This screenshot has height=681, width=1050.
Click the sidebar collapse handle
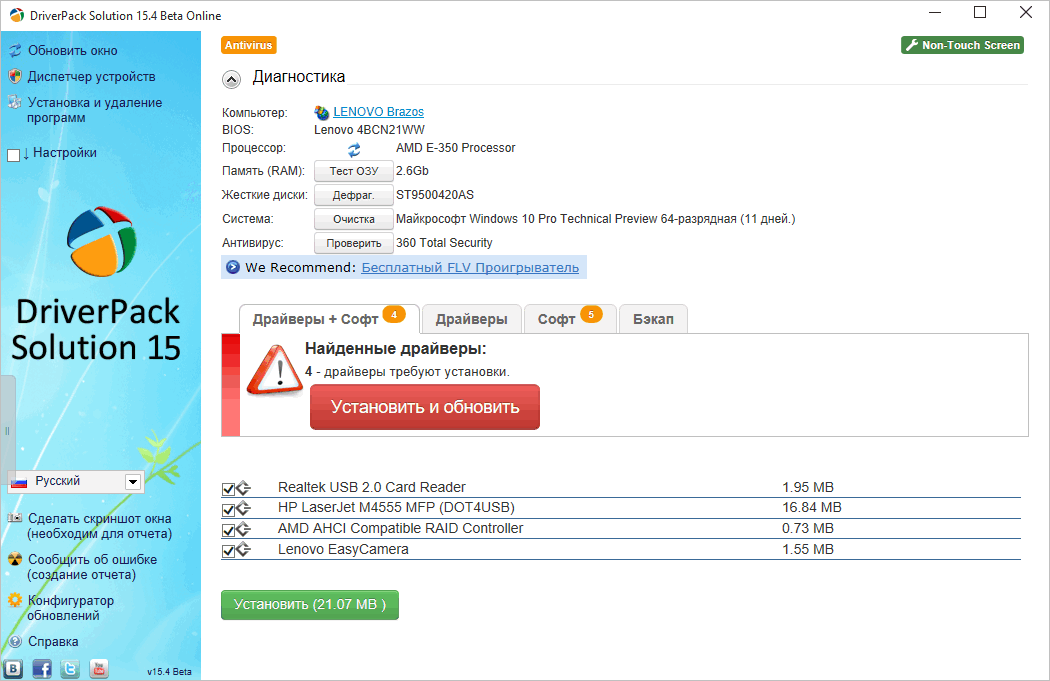tap(7, 431)
